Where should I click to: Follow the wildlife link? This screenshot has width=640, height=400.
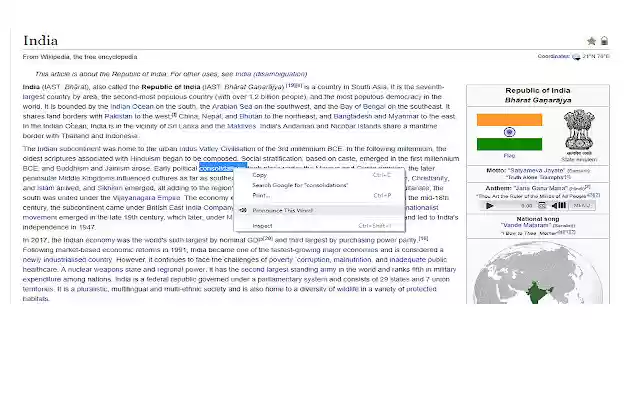tap(347, 289)
